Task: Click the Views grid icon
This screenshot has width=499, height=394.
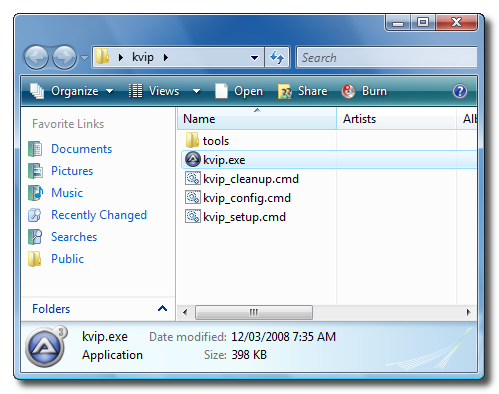Action: point(135,91)
